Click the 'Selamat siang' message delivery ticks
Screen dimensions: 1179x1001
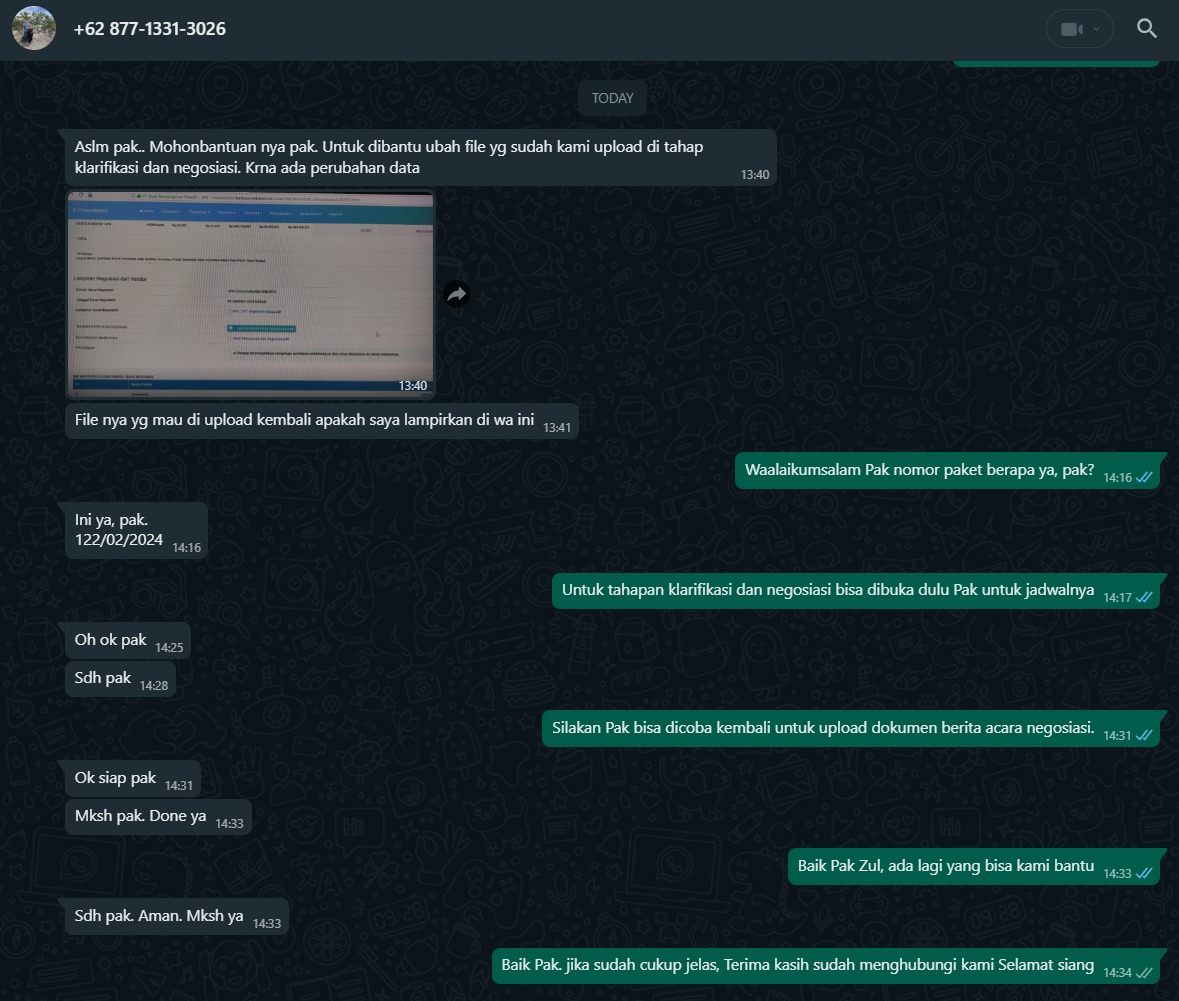point(1144,972)
